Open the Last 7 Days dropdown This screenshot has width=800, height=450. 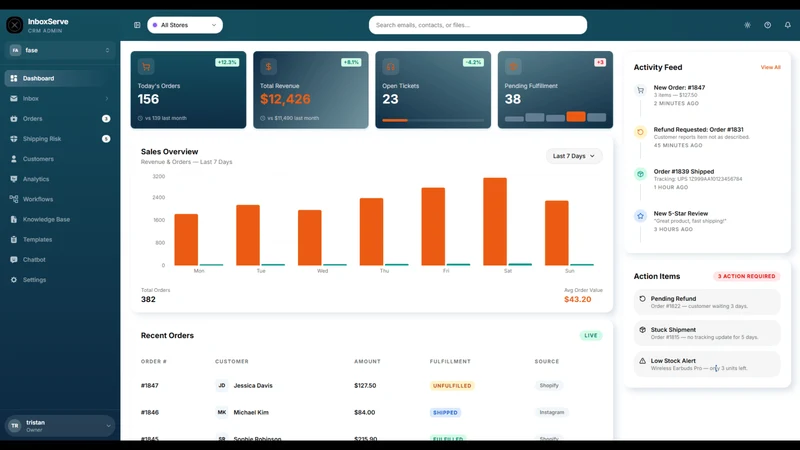coord(574,156)
